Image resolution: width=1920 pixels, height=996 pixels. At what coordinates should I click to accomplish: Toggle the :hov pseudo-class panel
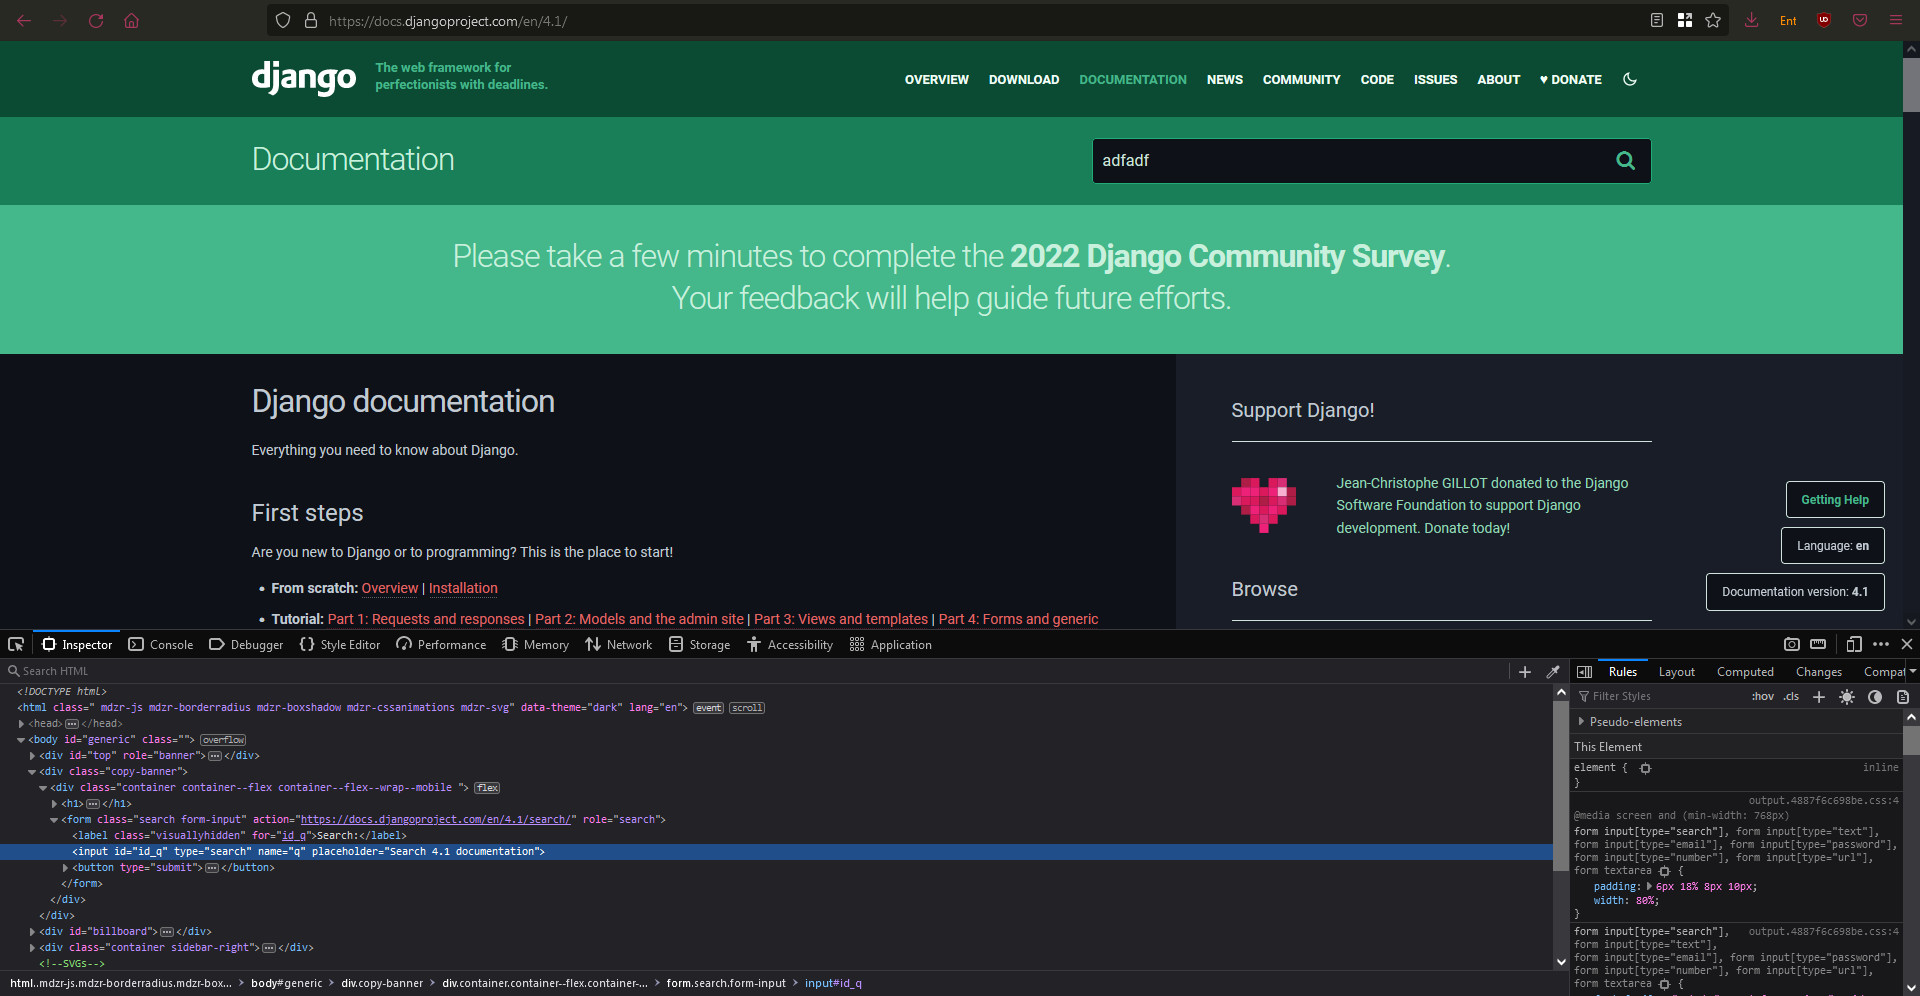point(1763,696)
